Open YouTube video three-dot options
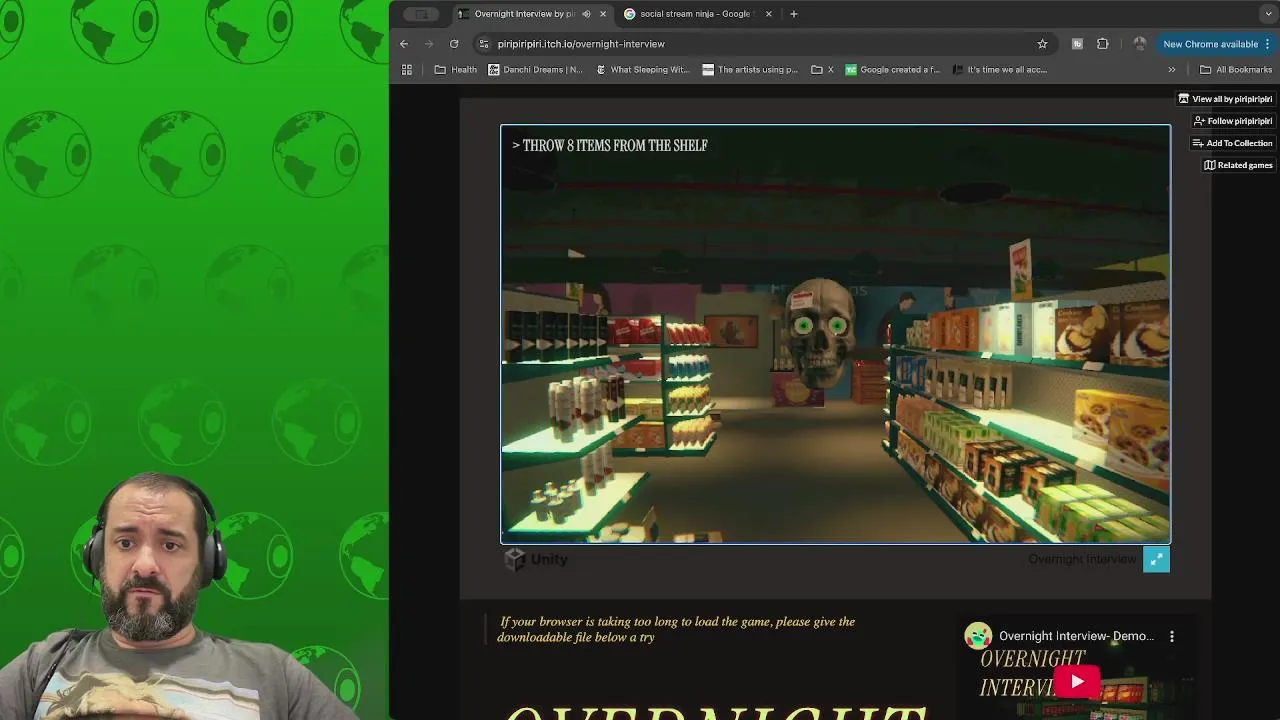Viewport: 1280px width, 720px height. point(1172,636)
